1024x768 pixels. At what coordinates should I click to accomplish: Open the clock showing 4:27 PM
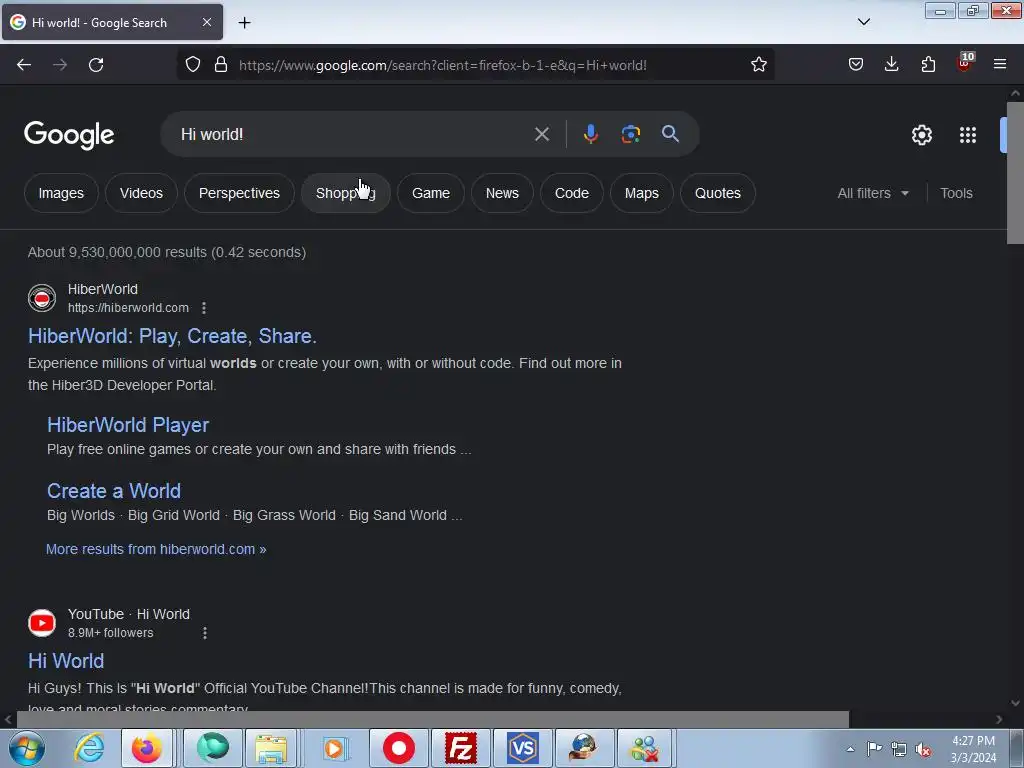[973, 749]
